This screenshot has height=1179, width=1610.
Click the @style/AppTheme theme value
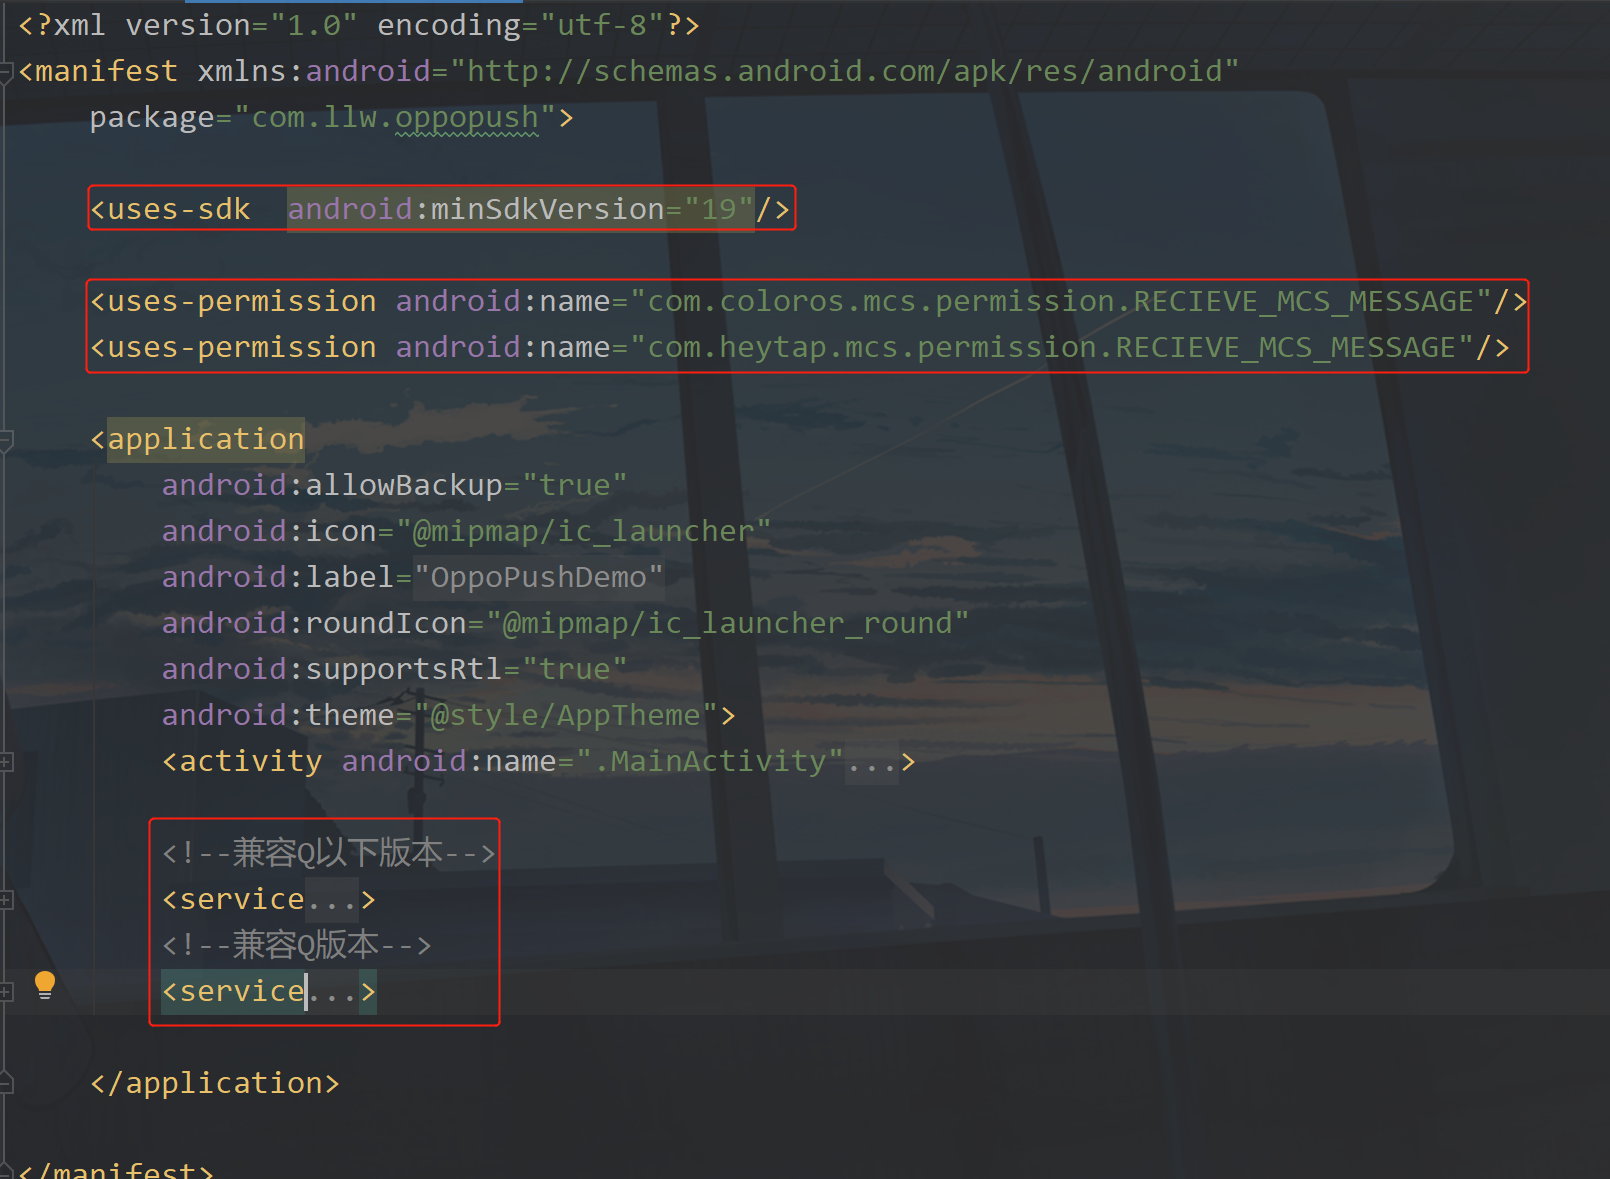coord(565,716)
